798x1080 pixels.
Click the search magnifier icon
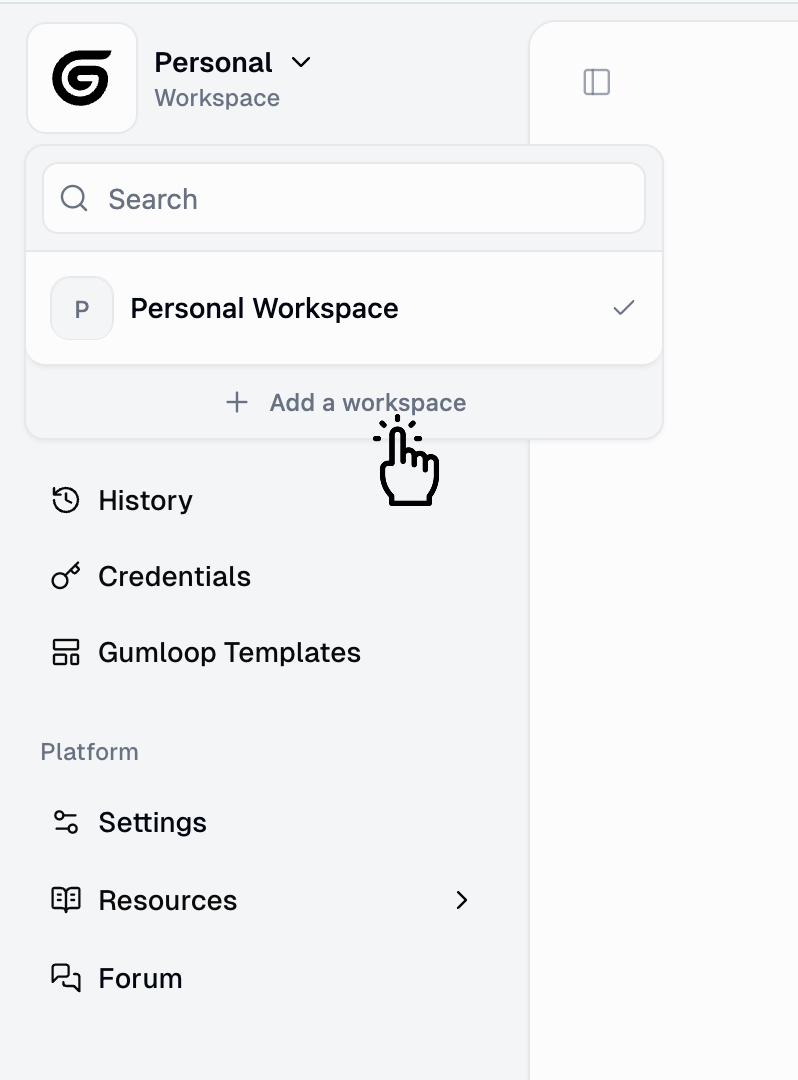(73, 198)
